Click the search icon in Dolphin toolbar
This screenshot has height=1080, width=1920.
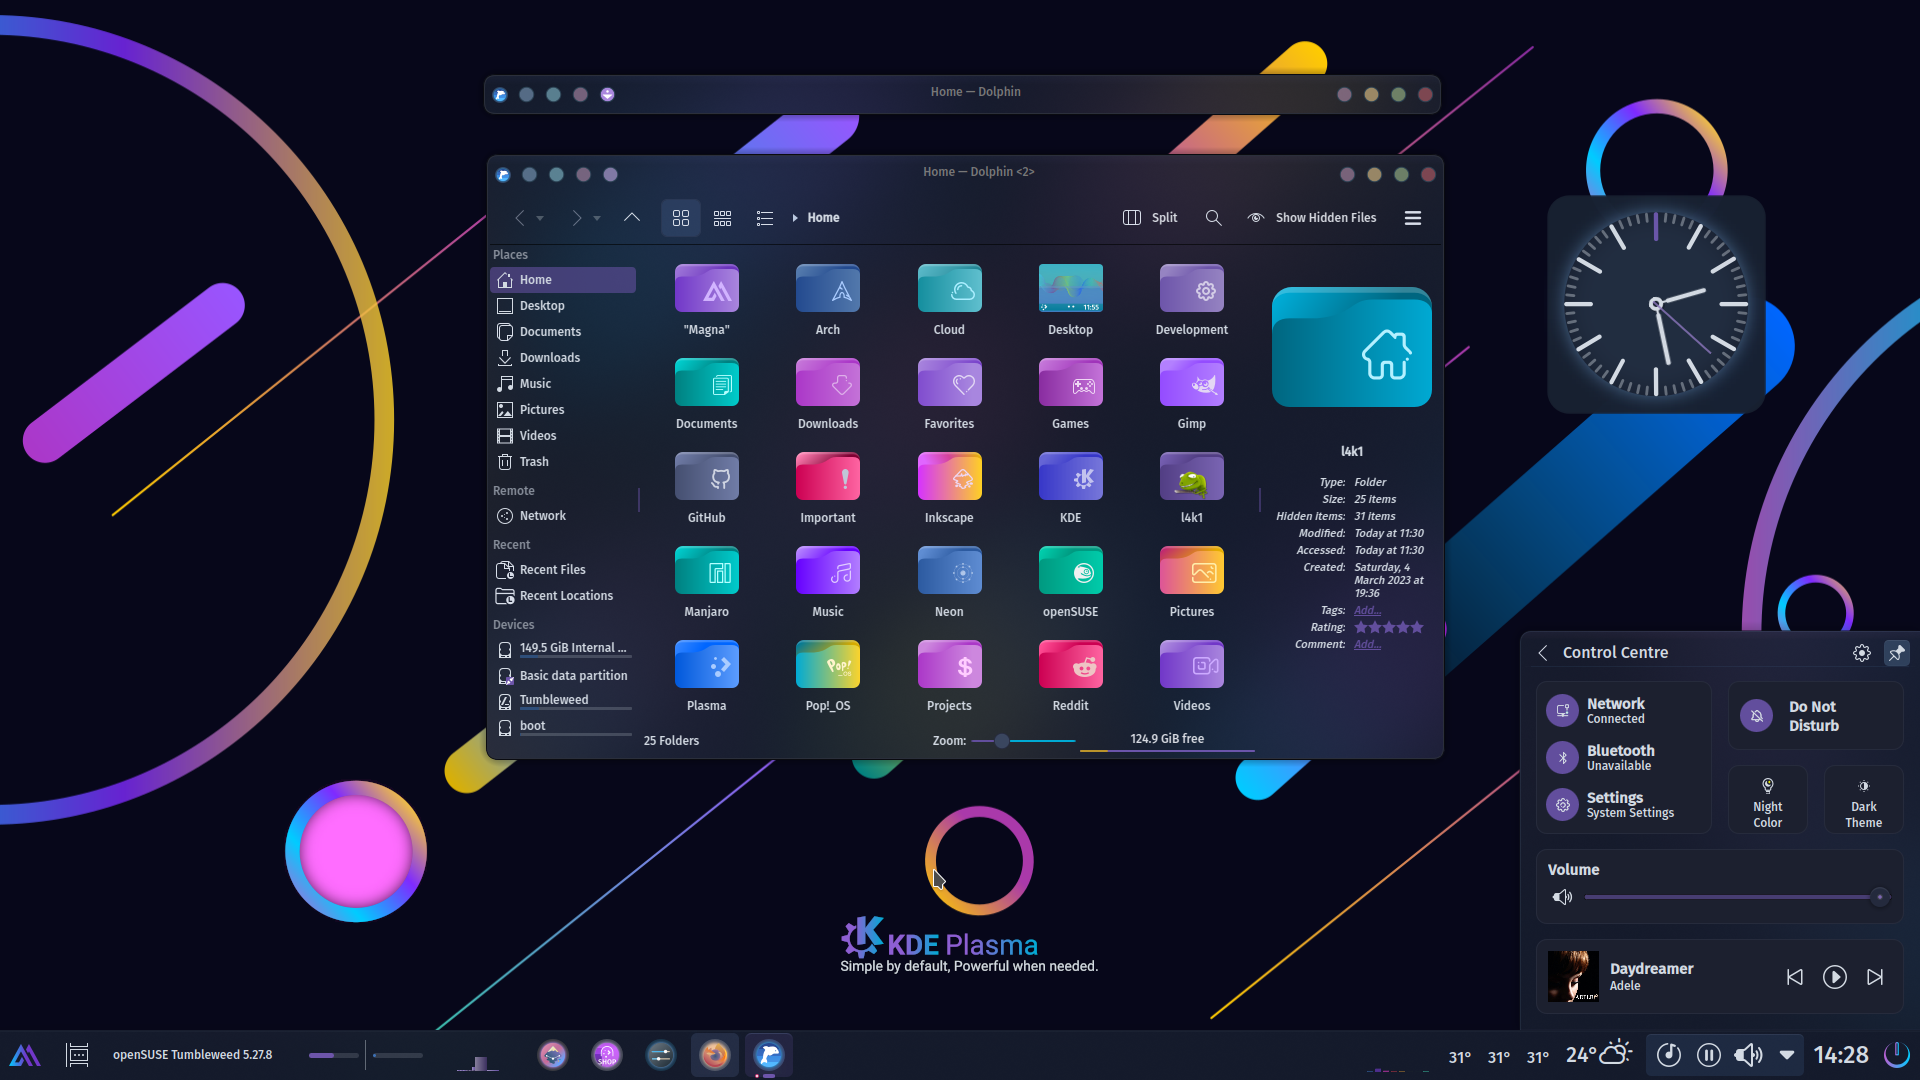pyautogui.click(x=1213, y=218)
